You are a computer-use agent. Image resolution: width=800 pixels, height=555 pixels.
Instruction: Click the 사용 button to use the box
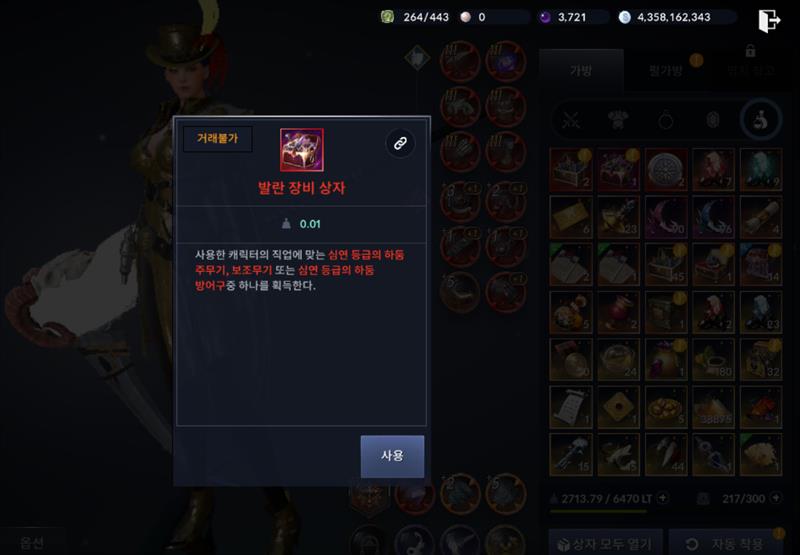[x=392, y=456]
